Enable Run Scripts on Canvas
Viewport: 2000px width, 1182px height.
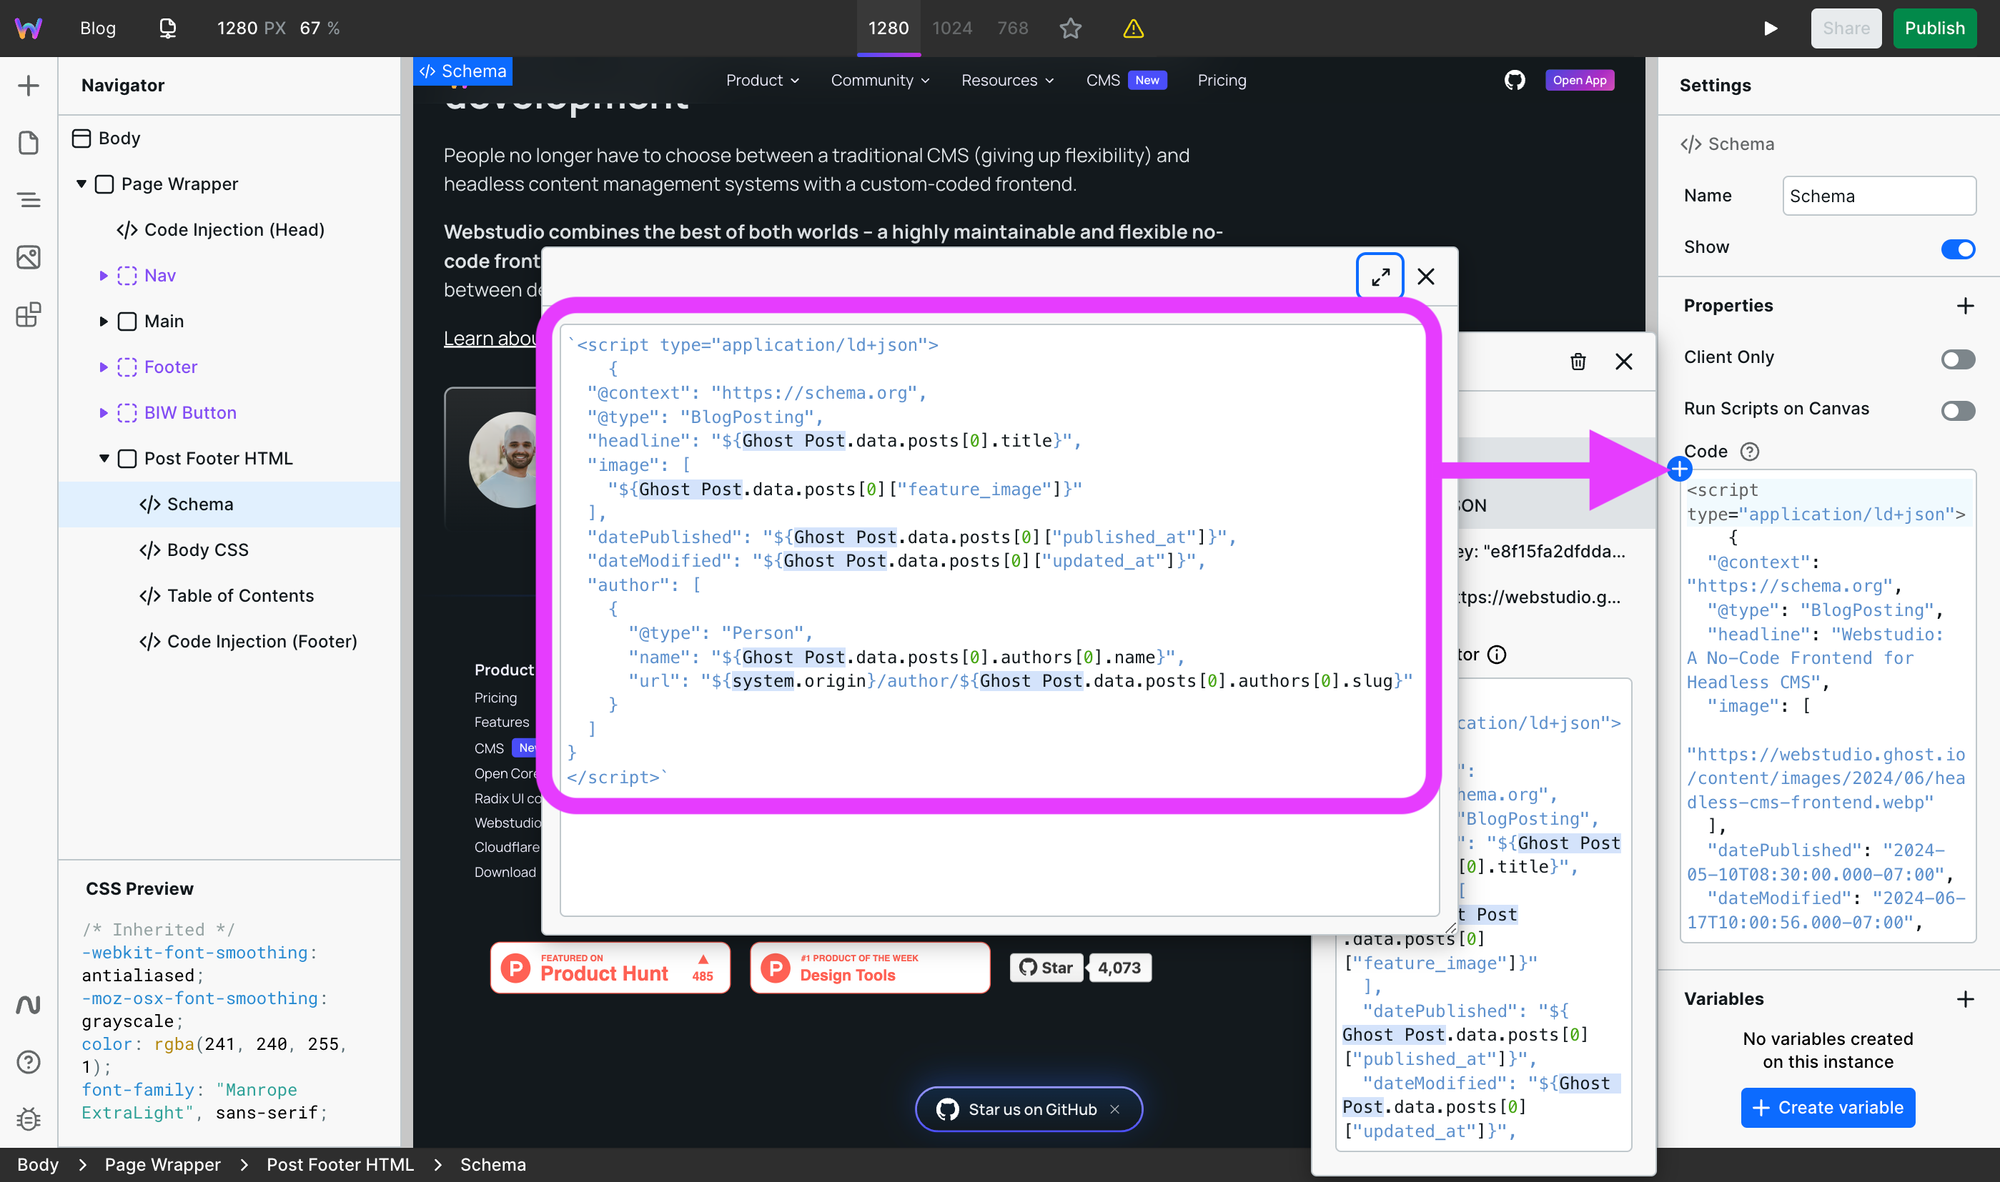pyautogui.click(x=1958, y=410)
